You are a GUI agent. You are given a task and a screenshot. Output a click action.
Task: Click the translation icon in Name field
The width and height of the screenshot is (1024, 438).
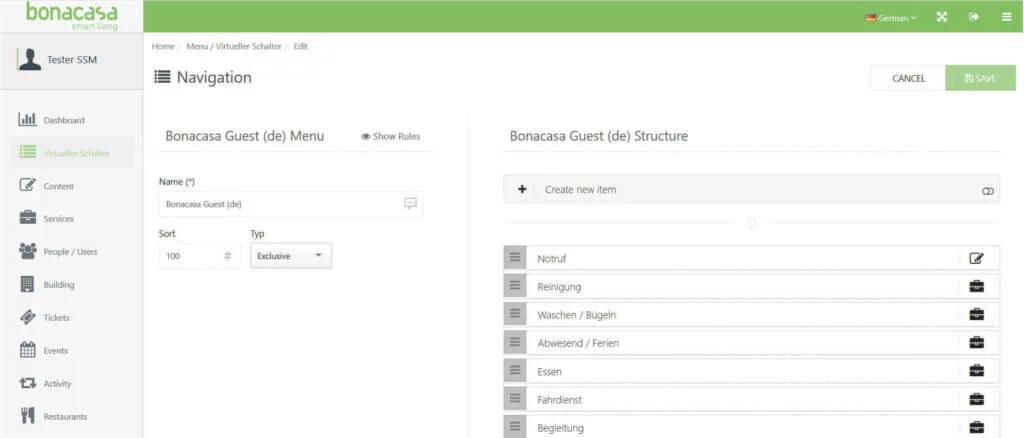[x=410, y=203]
